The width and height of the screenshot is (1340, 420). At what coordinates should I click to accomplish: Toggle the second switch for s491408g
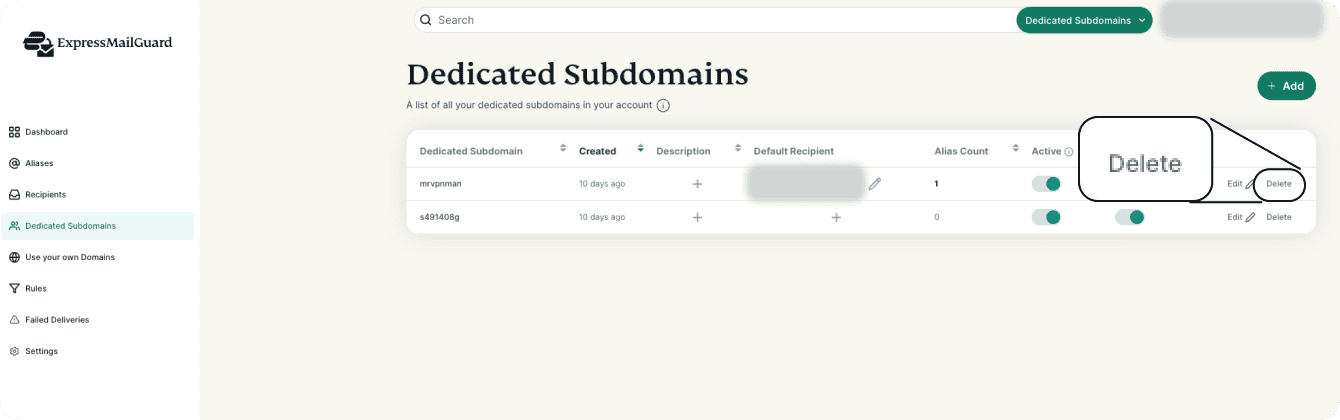pyautogui.click(x=1129, y=217)
